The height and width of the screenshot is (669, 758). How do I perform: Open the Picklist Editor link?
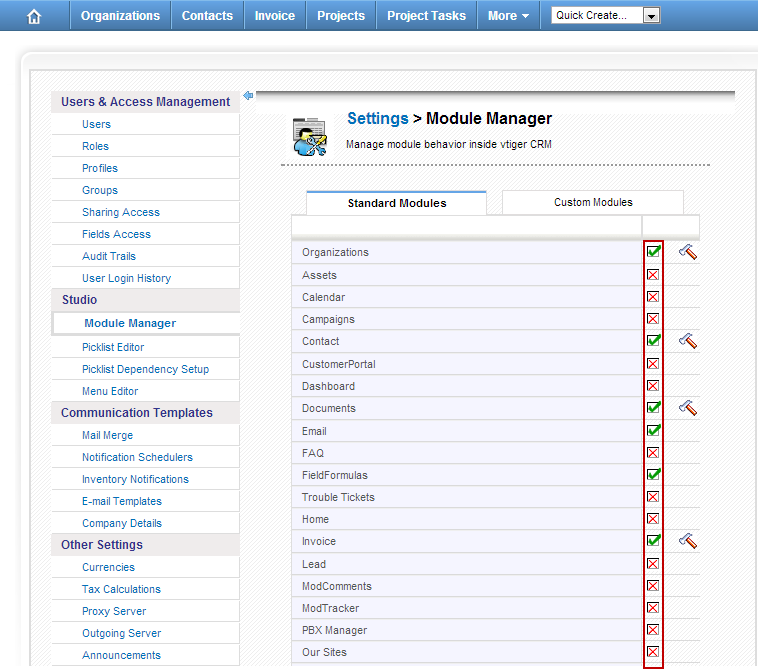pos(113,347)
